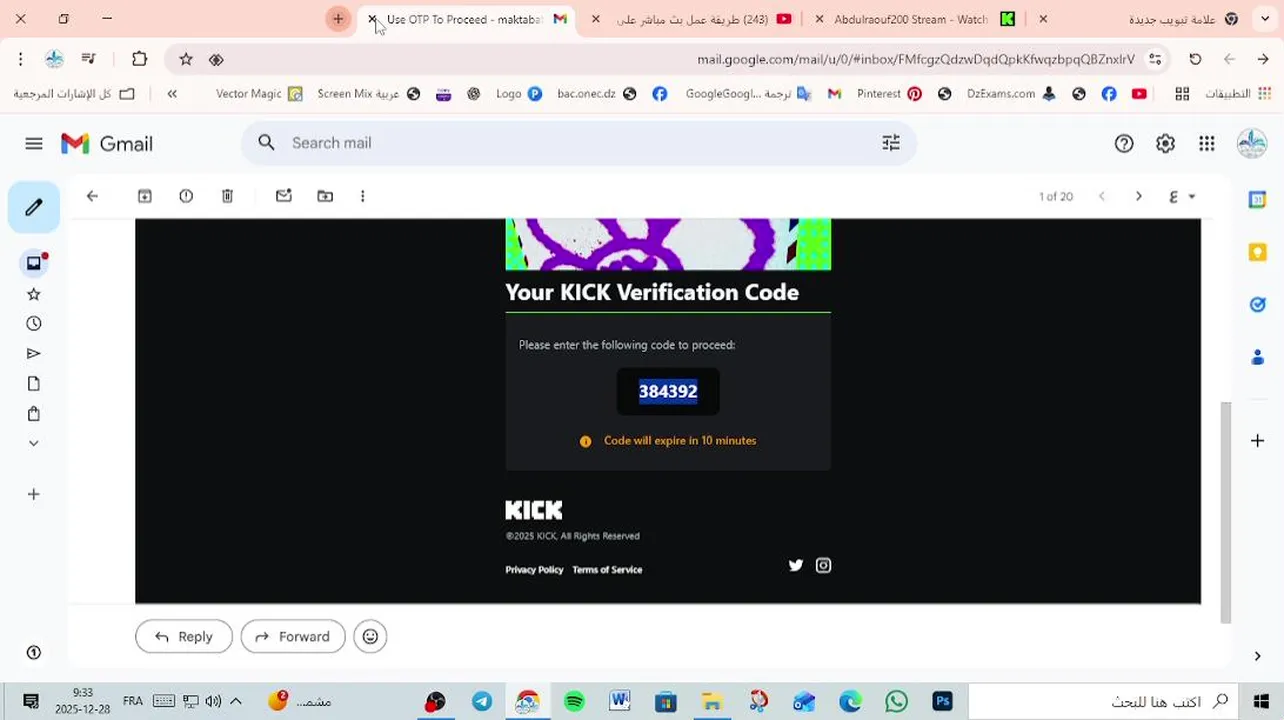
Task: Open Contacts side panel
Action: [1258, 356]
